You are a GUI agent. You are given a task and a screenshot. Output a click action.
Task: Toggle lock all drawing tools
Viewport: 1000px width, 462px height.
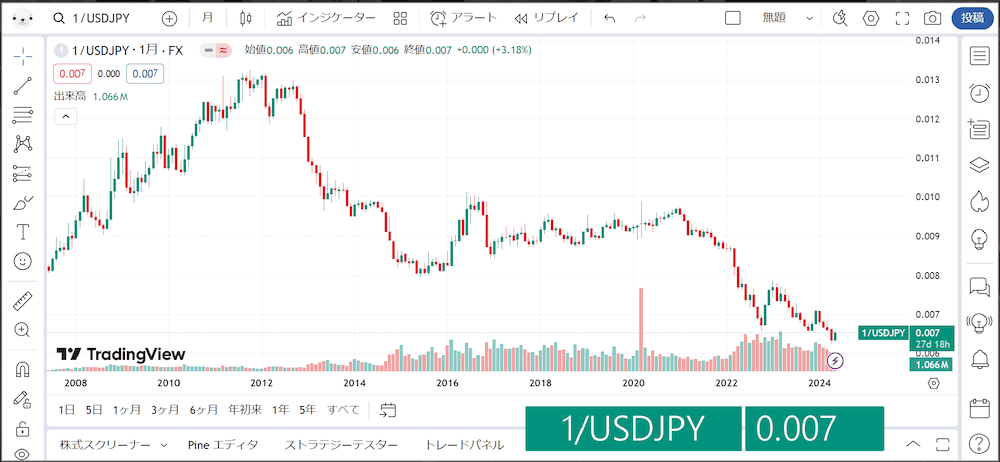[x=23, y=427]
